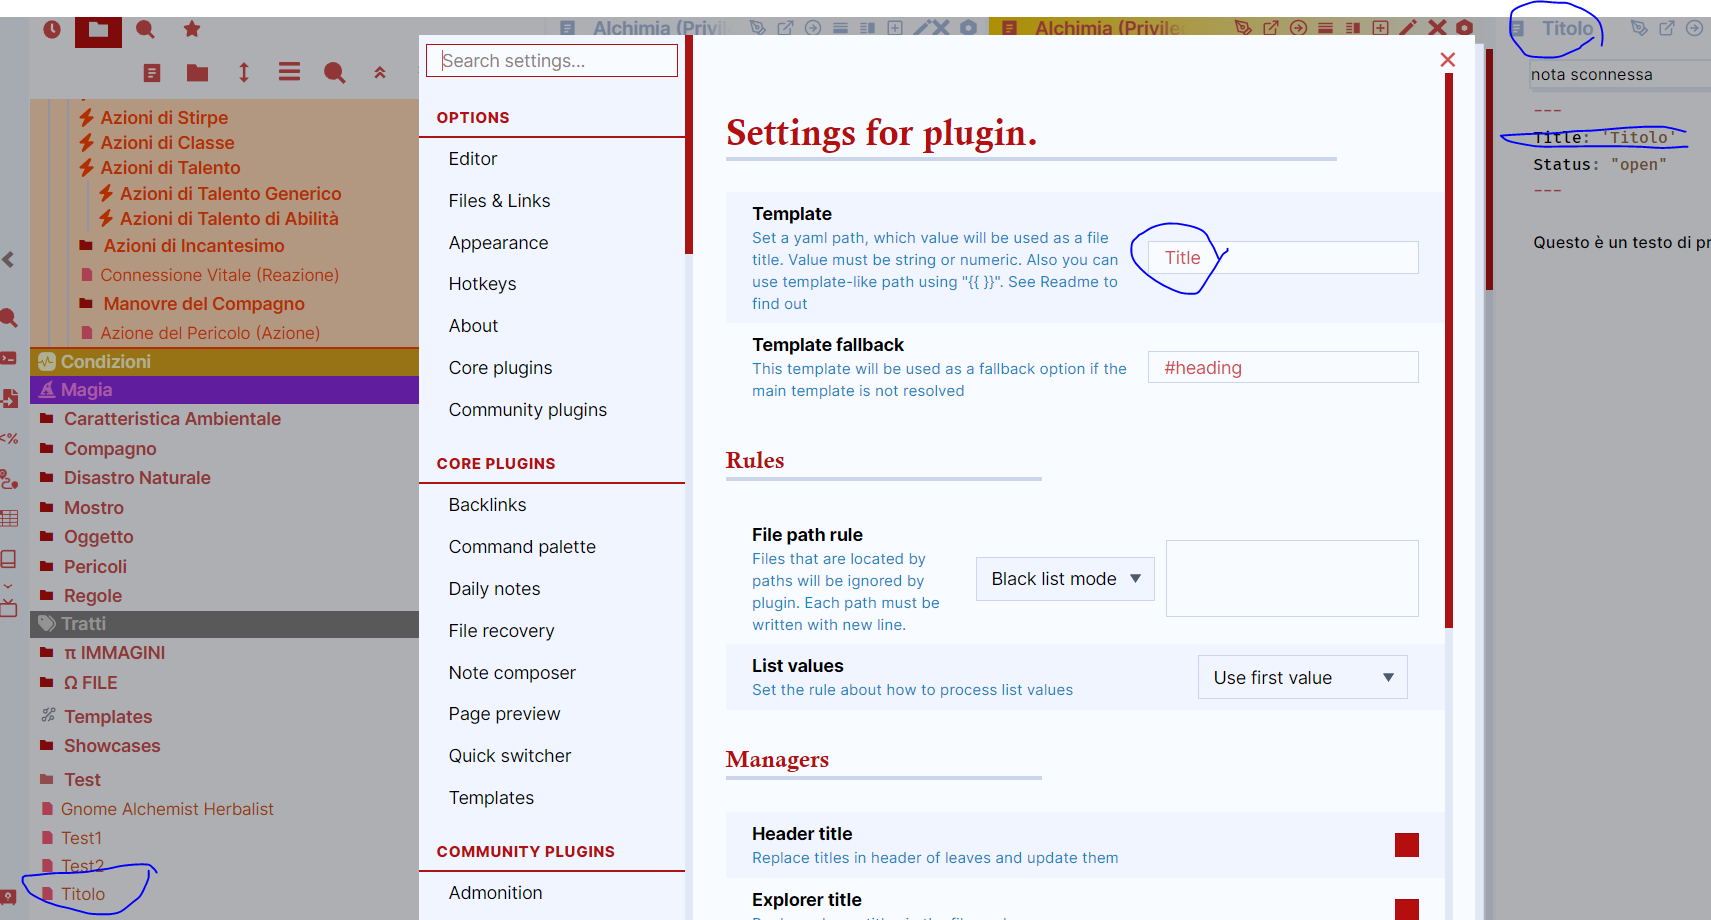Image resolution: width=1711 pixels, height=920 pixels.
Task: Click the folder icon in the top toolbar
Action: pyautogui.click(x=97, y=30)
